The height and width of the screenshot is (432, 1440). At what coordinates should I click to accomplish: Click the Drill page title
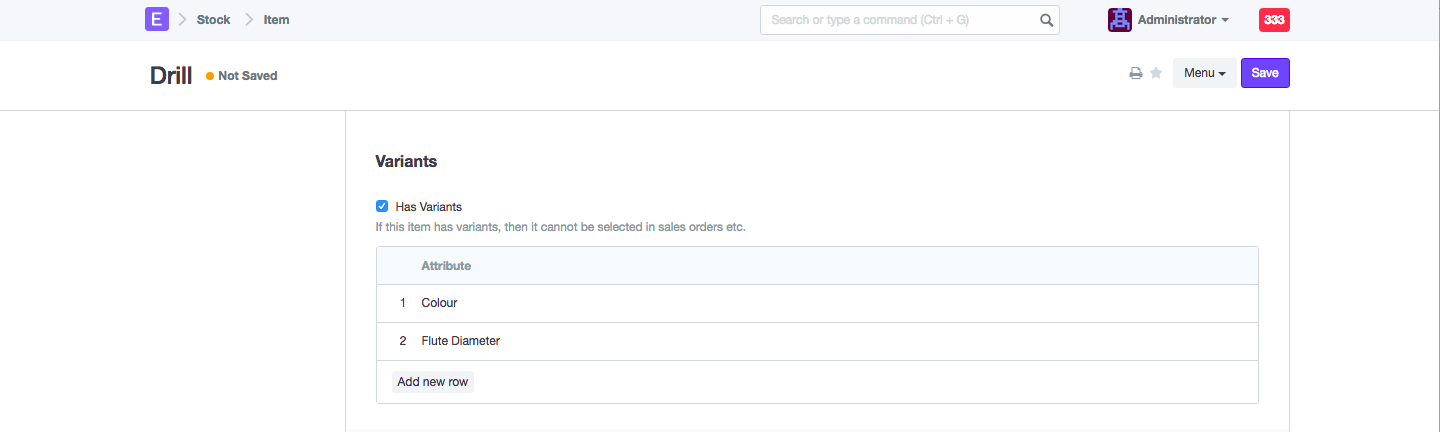pos(171,76)
